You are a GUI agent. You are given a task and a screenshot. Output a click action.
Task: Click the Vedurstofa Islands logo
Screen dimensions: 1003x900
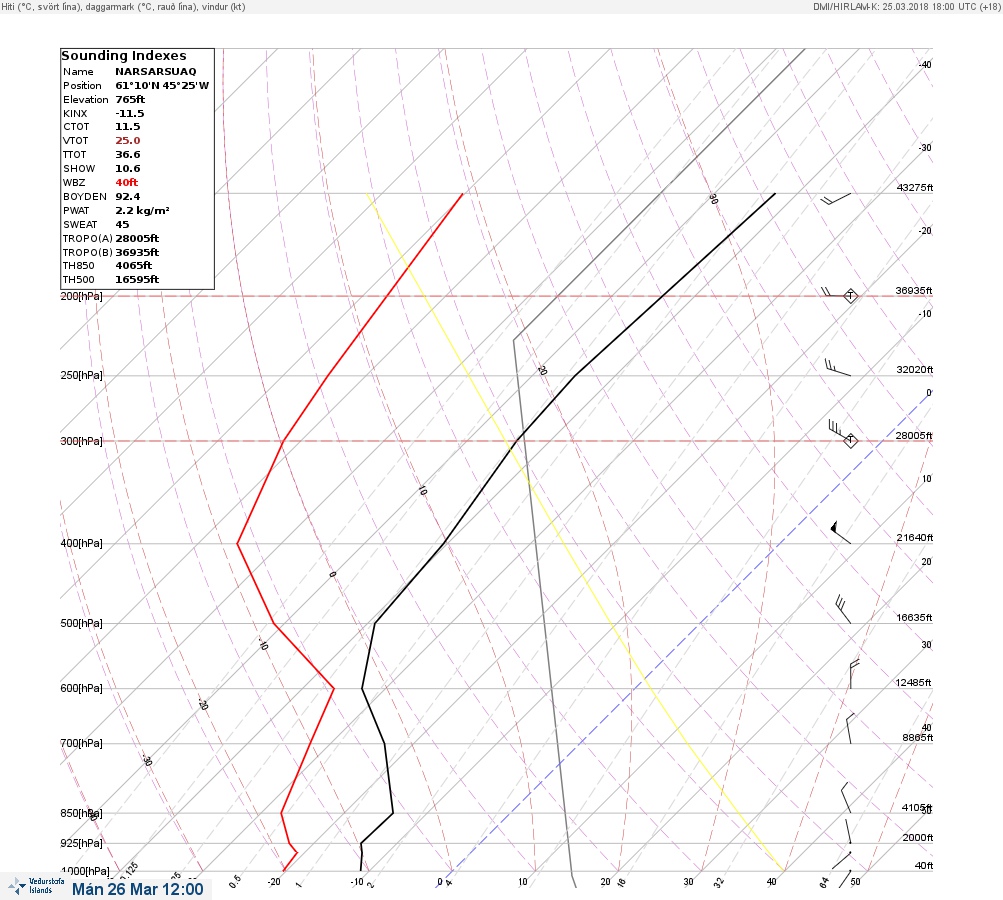tap(36, 886)
